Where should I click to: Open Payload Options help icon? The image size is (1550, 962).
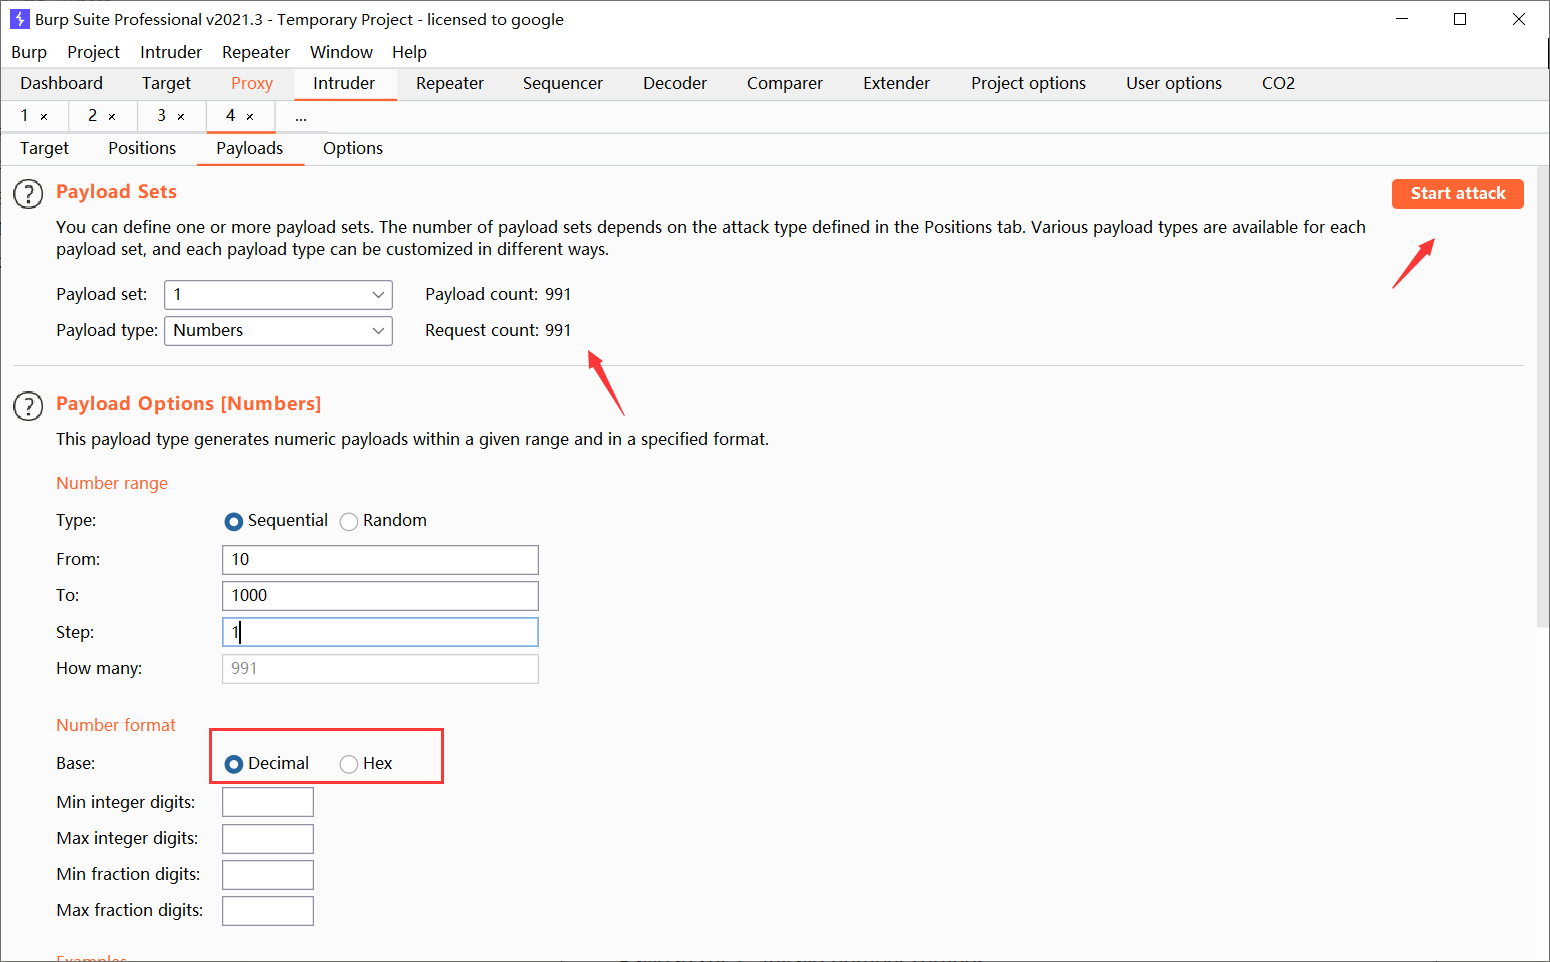pos(28,406)
